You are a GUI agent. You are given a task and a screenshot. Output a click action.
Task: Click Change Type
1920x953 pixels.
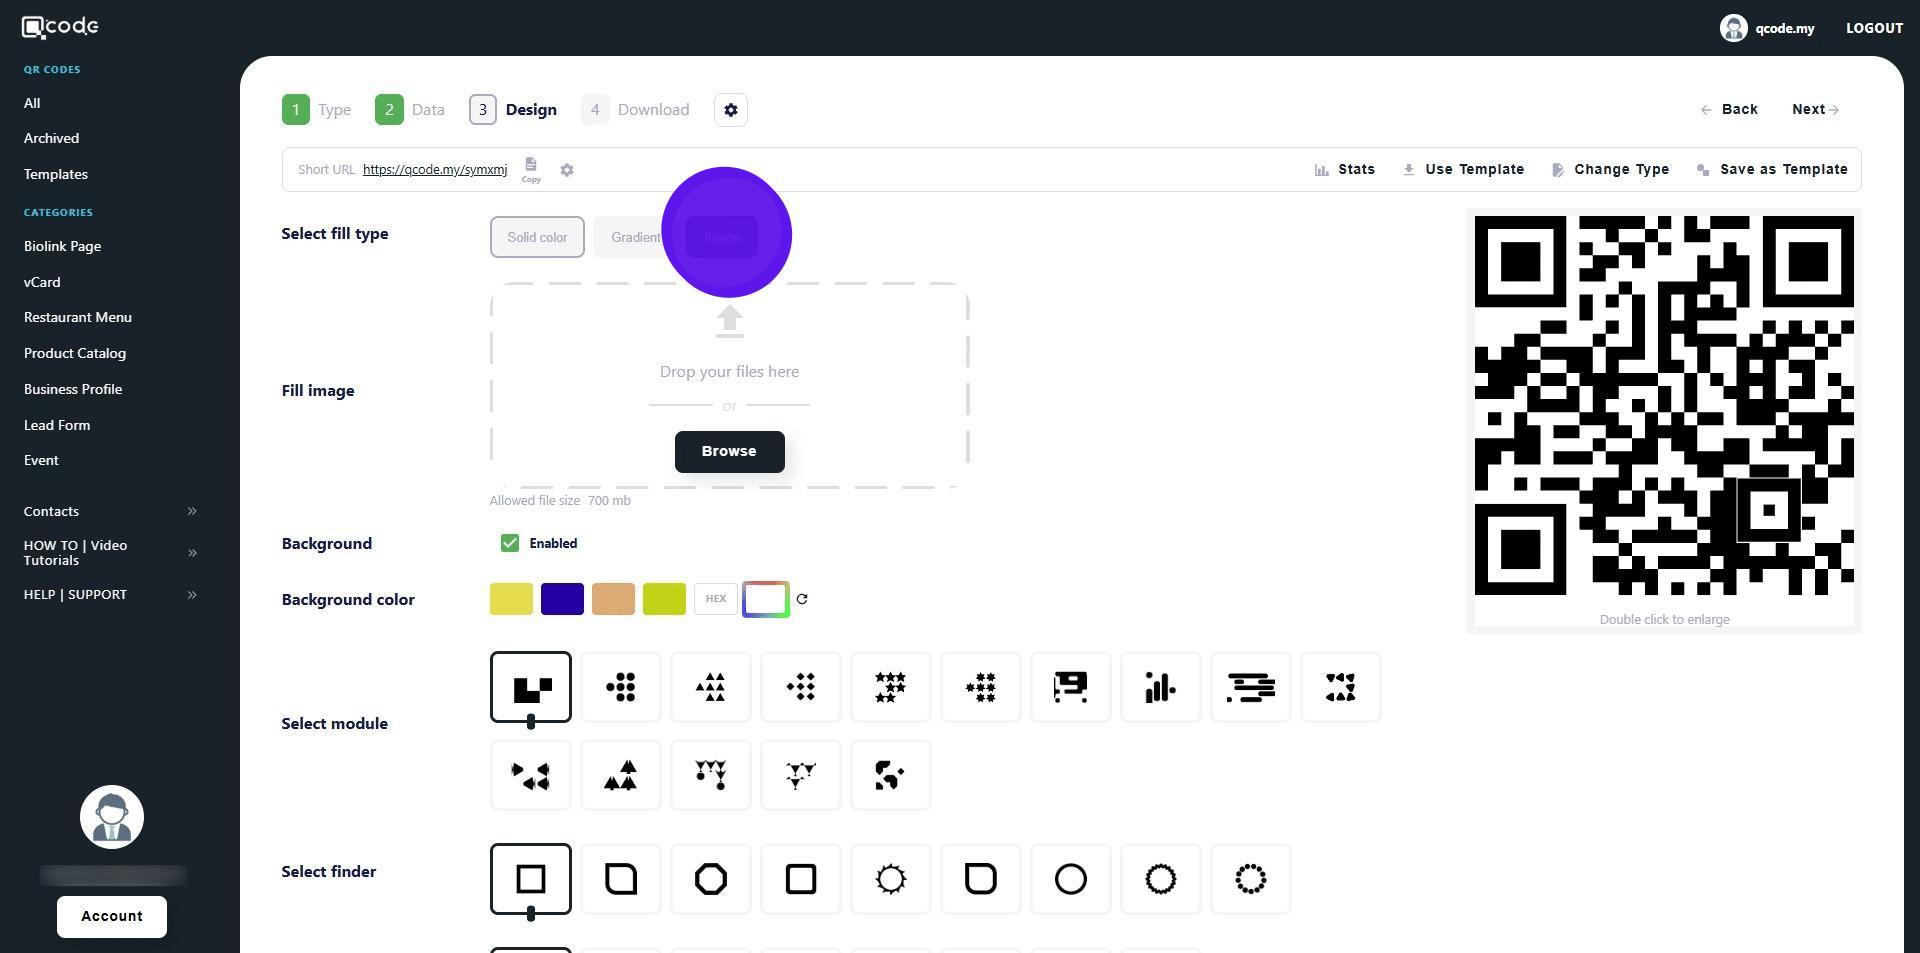pyautogui.click(x=1610, y=170)
